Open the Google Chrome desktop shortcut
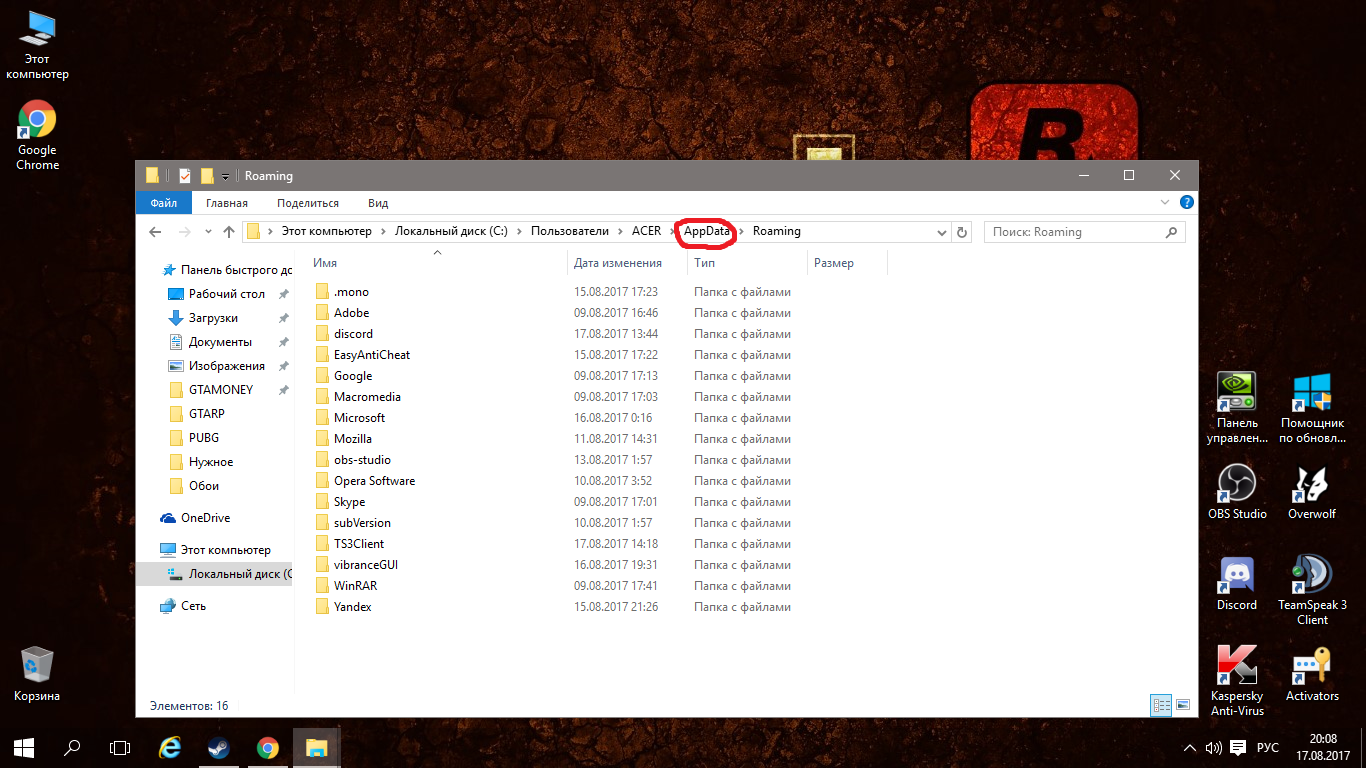Screen dimensions: 1366x768 coord(37,136)
